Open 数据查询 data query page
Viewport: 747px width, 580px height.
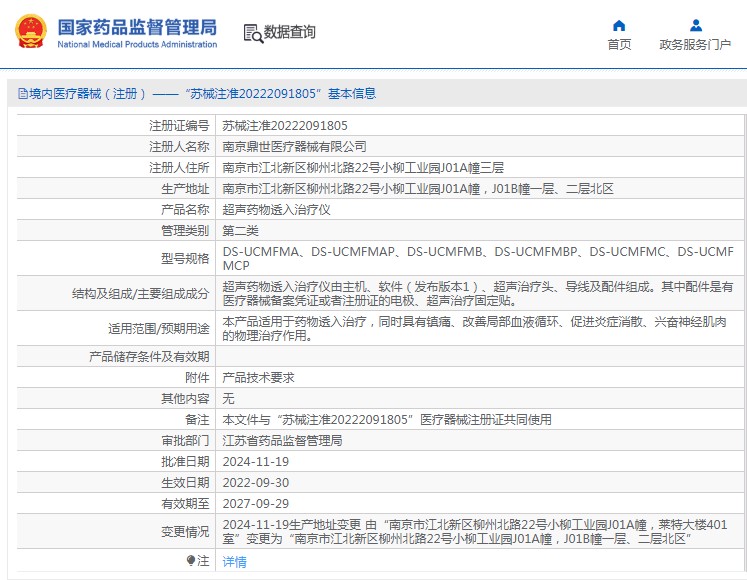pyautogui.click(x=290, y=32)
